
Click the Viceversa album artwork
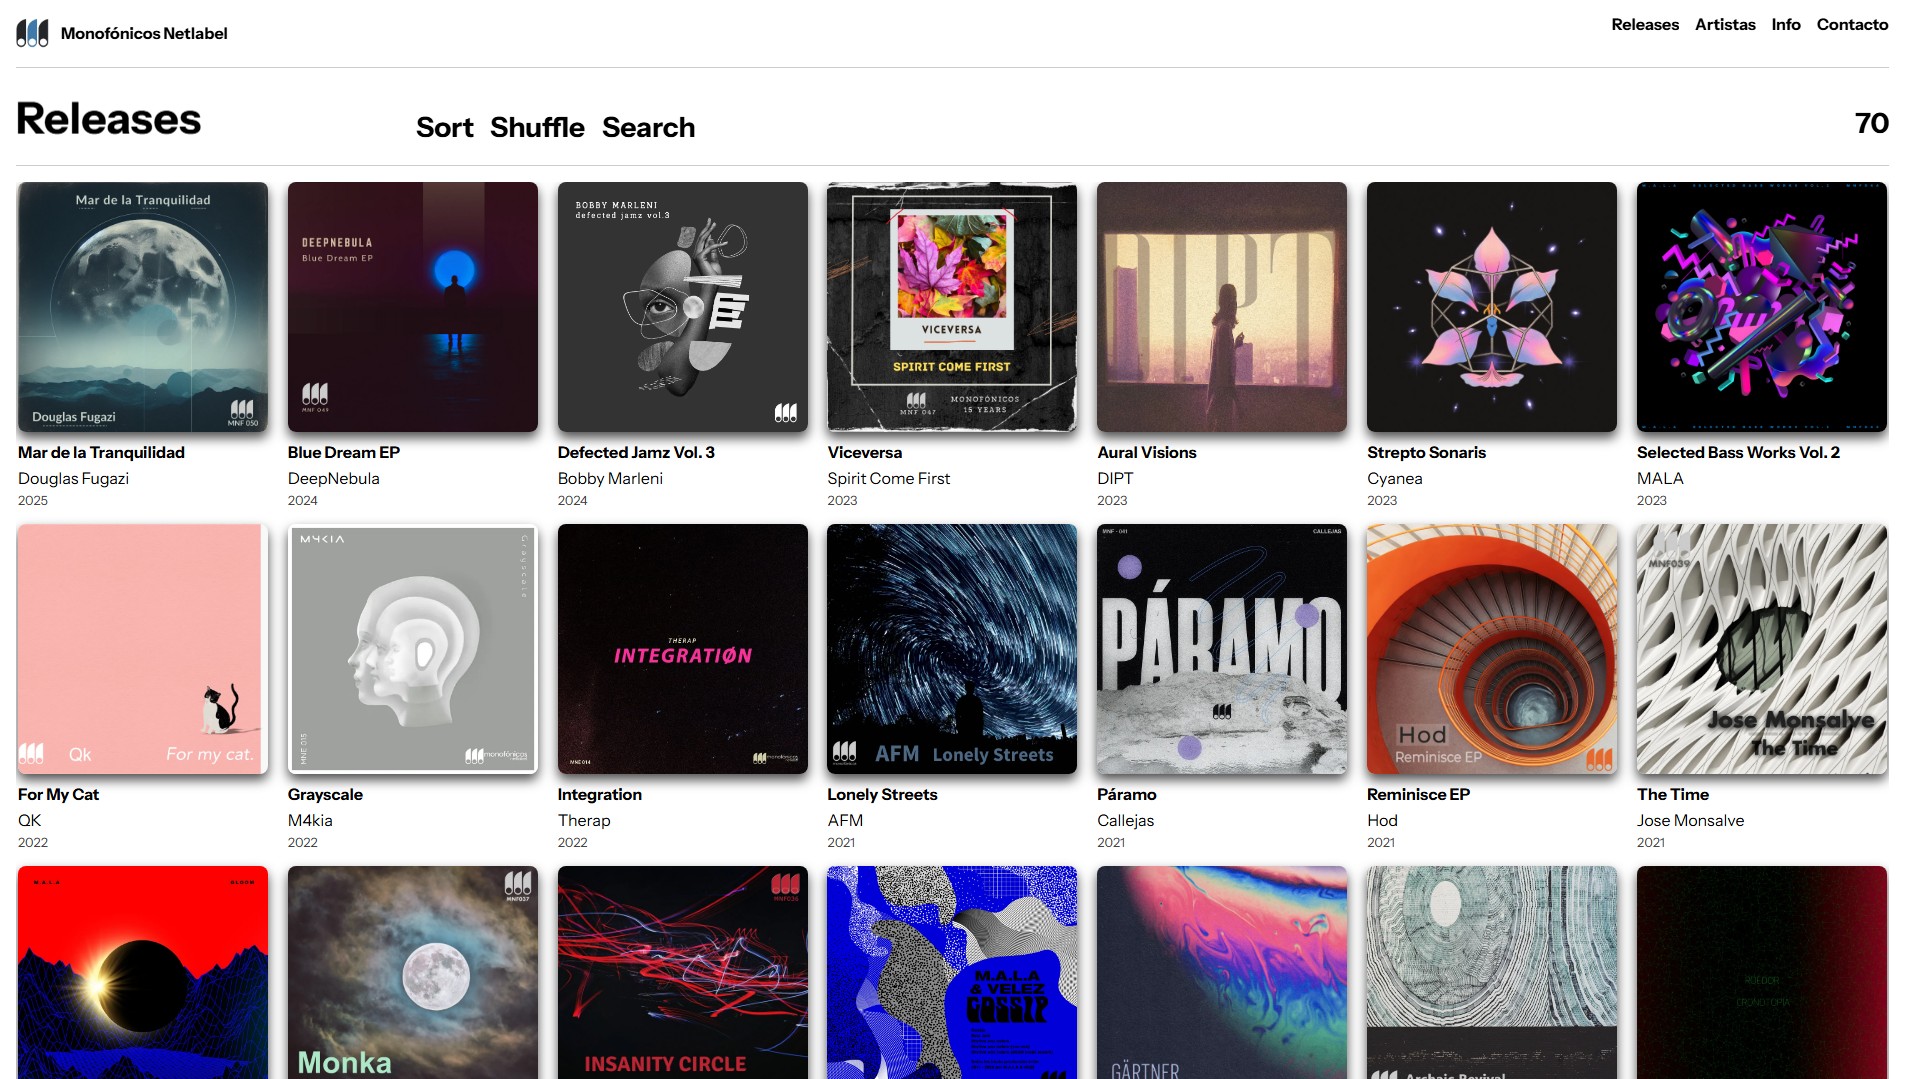pos(952,307)
